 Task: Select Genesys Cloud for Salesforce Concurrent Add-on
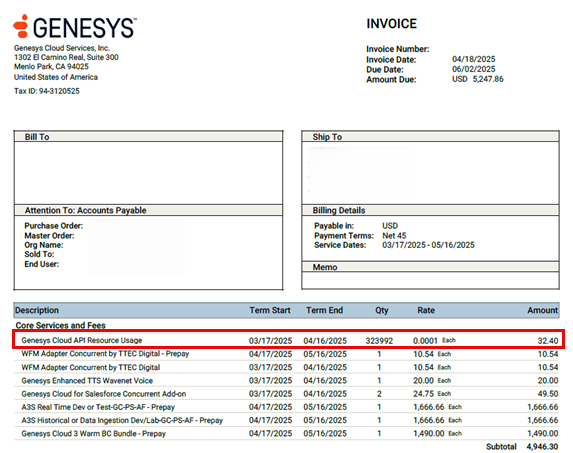pyautogui.click(x=104, y=394)
